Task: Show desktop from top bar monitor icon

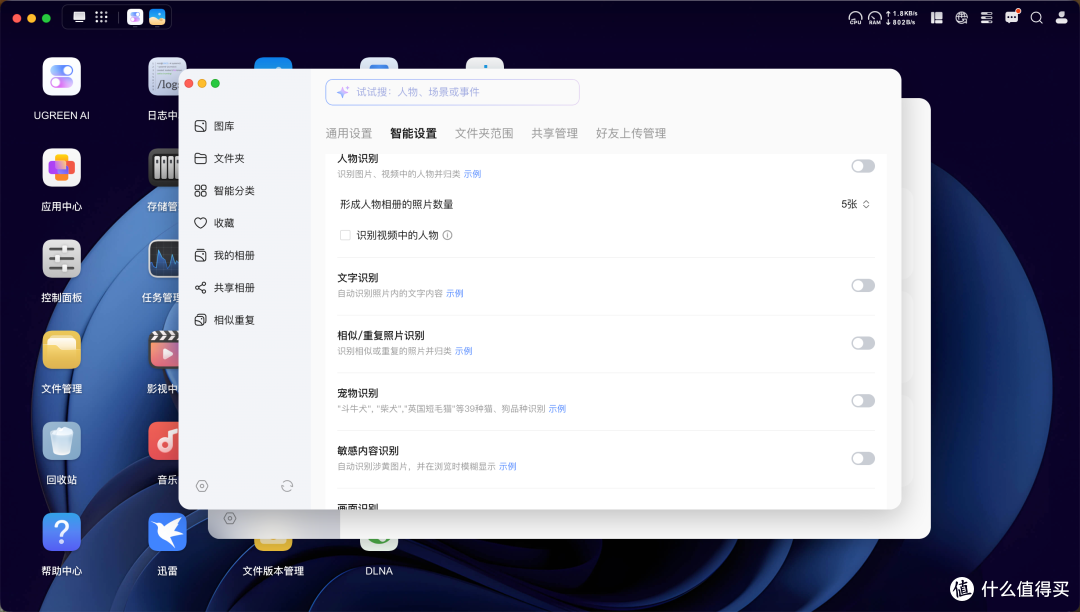Action: 80,17
